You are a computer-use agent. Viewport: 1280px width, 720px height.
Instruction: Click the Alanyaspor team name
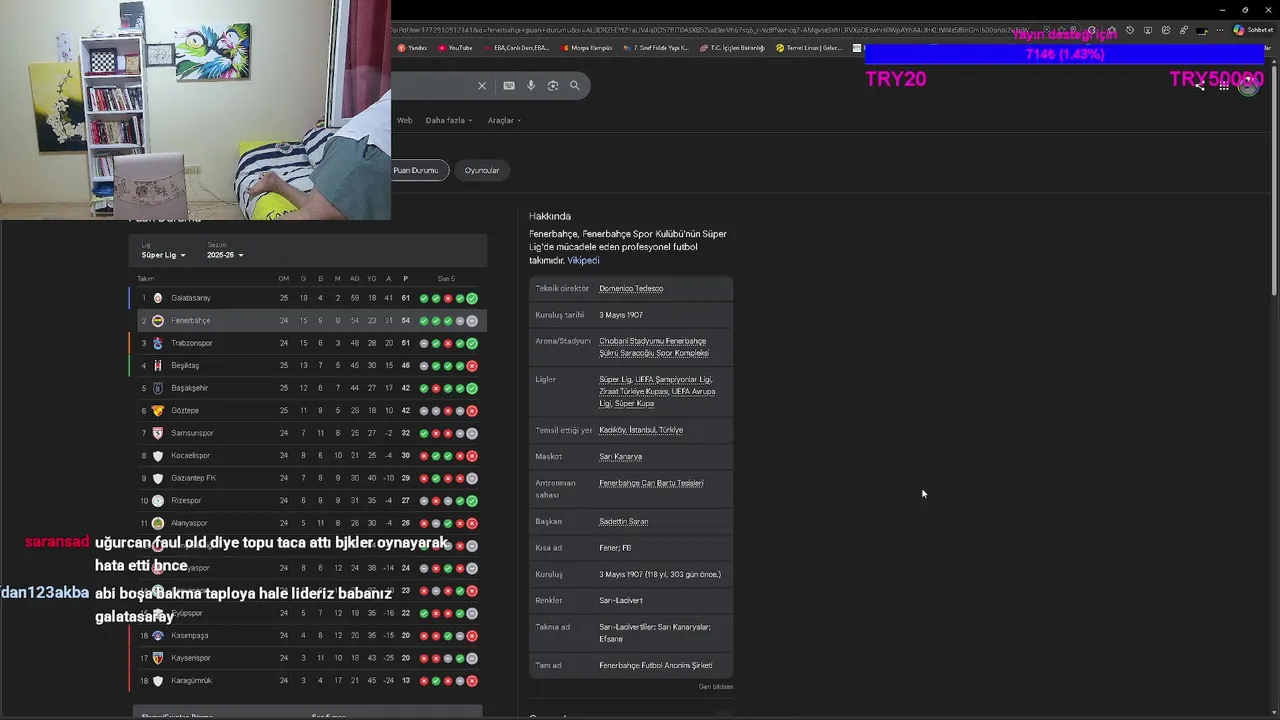coord(189,523)
